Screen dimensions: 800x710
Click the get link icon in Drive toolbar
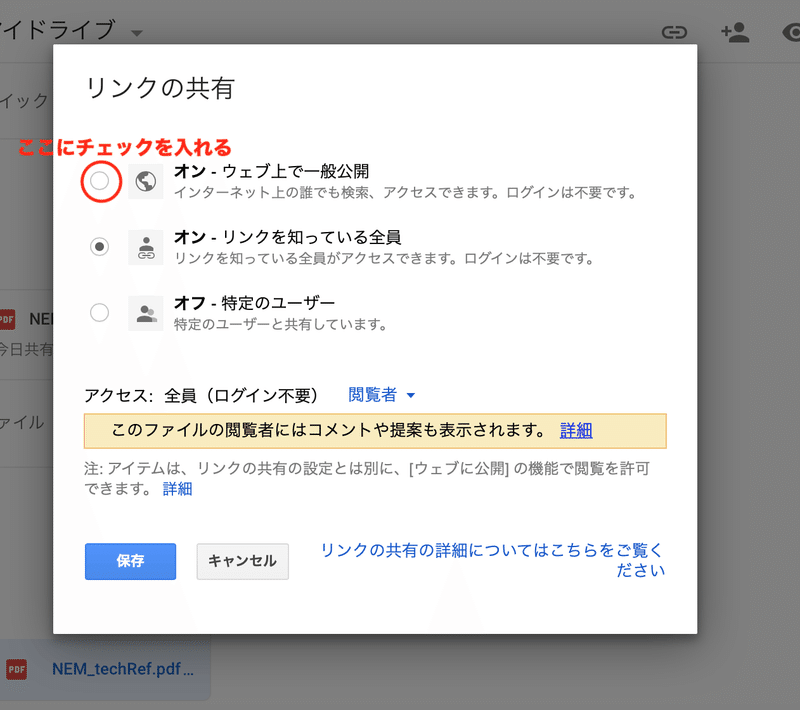(674, 33)
